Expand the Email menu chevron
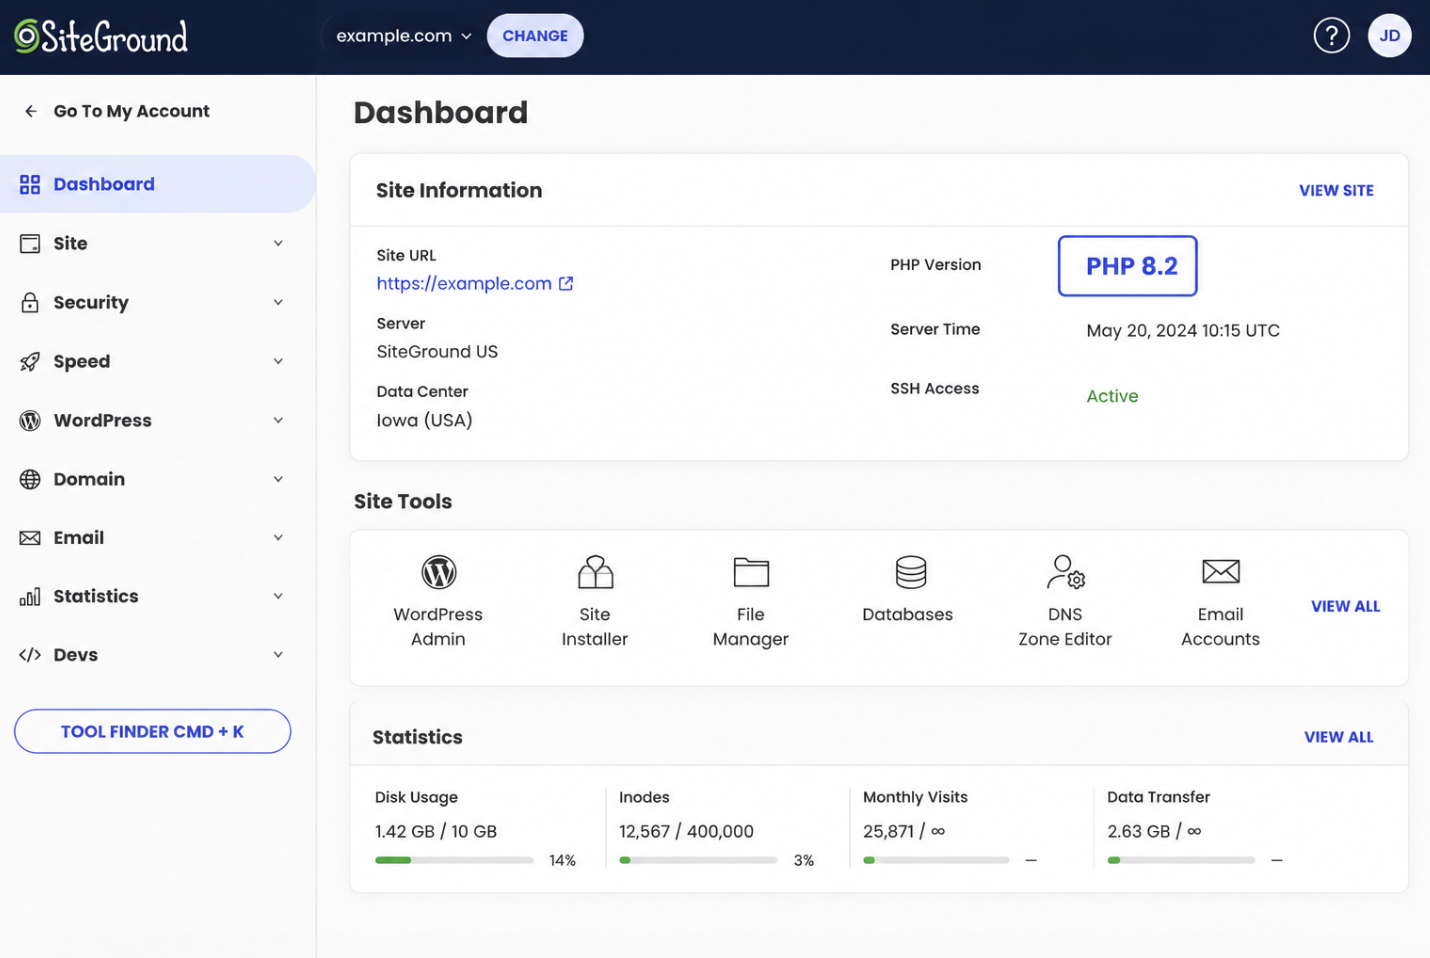This screenshot has width=1430, height=958. (278, 538)
